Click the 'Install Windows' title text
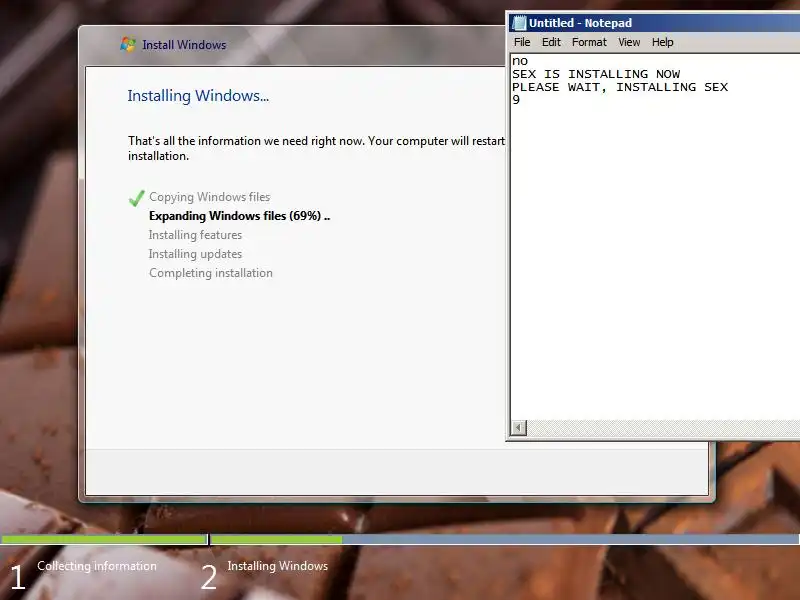 point(184,45)
